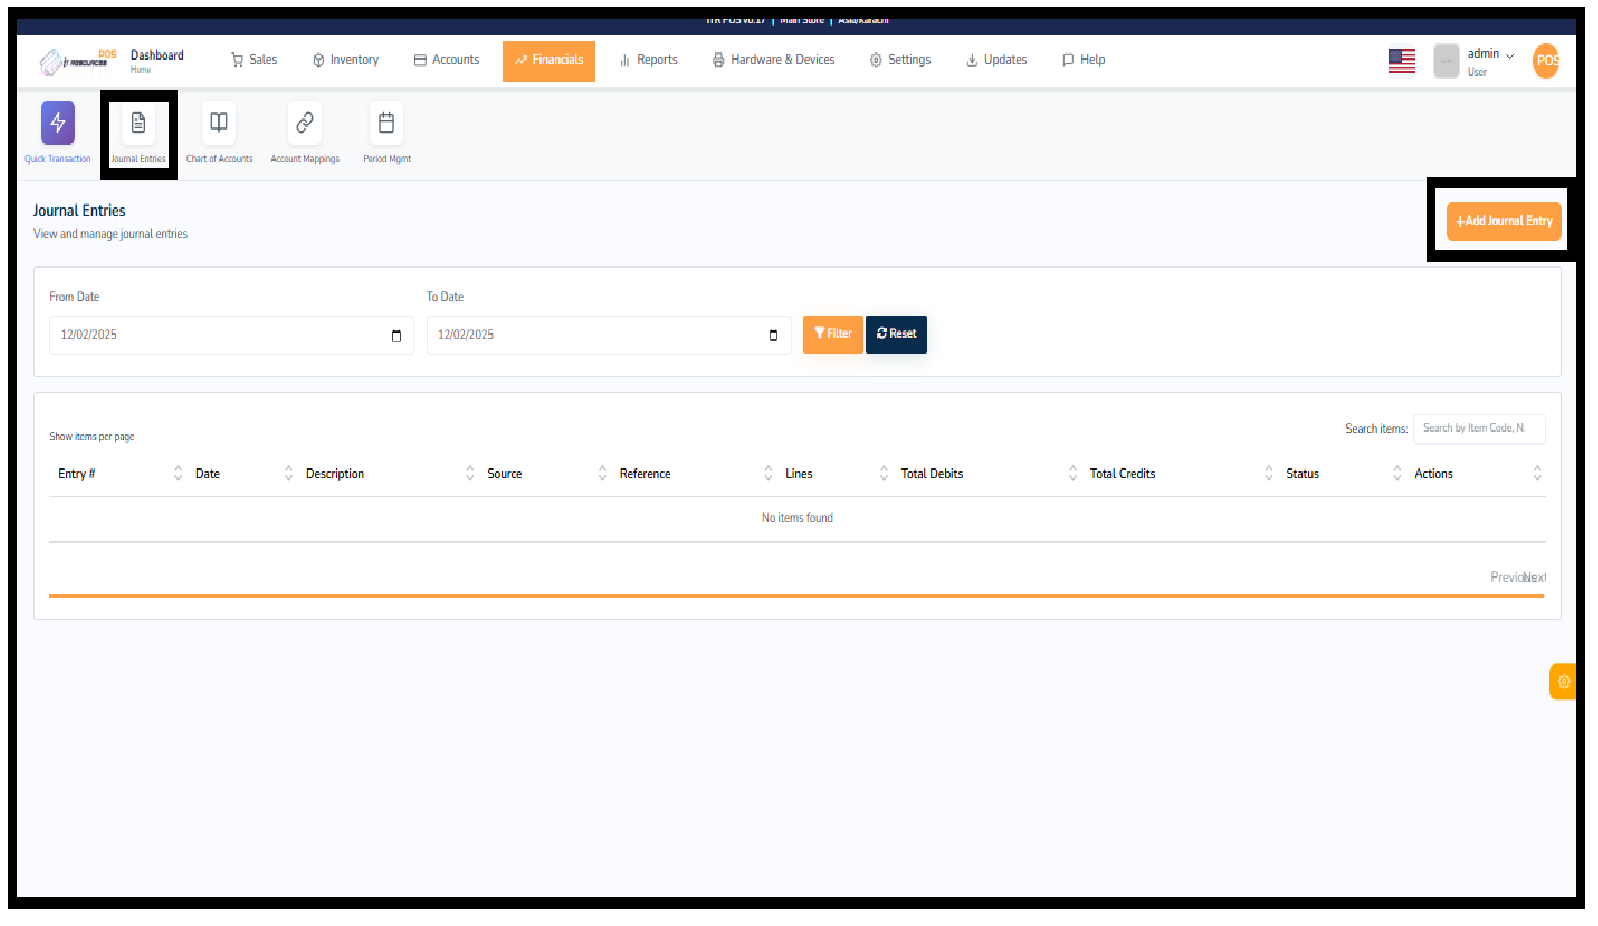Apply the date Filter button
The width and height of the screenshot is (1598, 926).
tap(833, 335)
